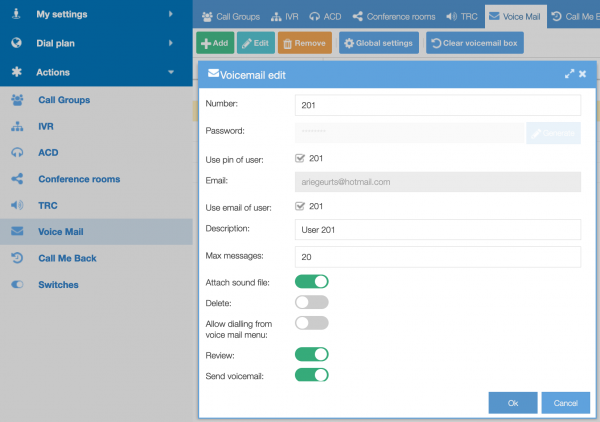Collapse the Actions menu arrow

click(x=171, y=72)
